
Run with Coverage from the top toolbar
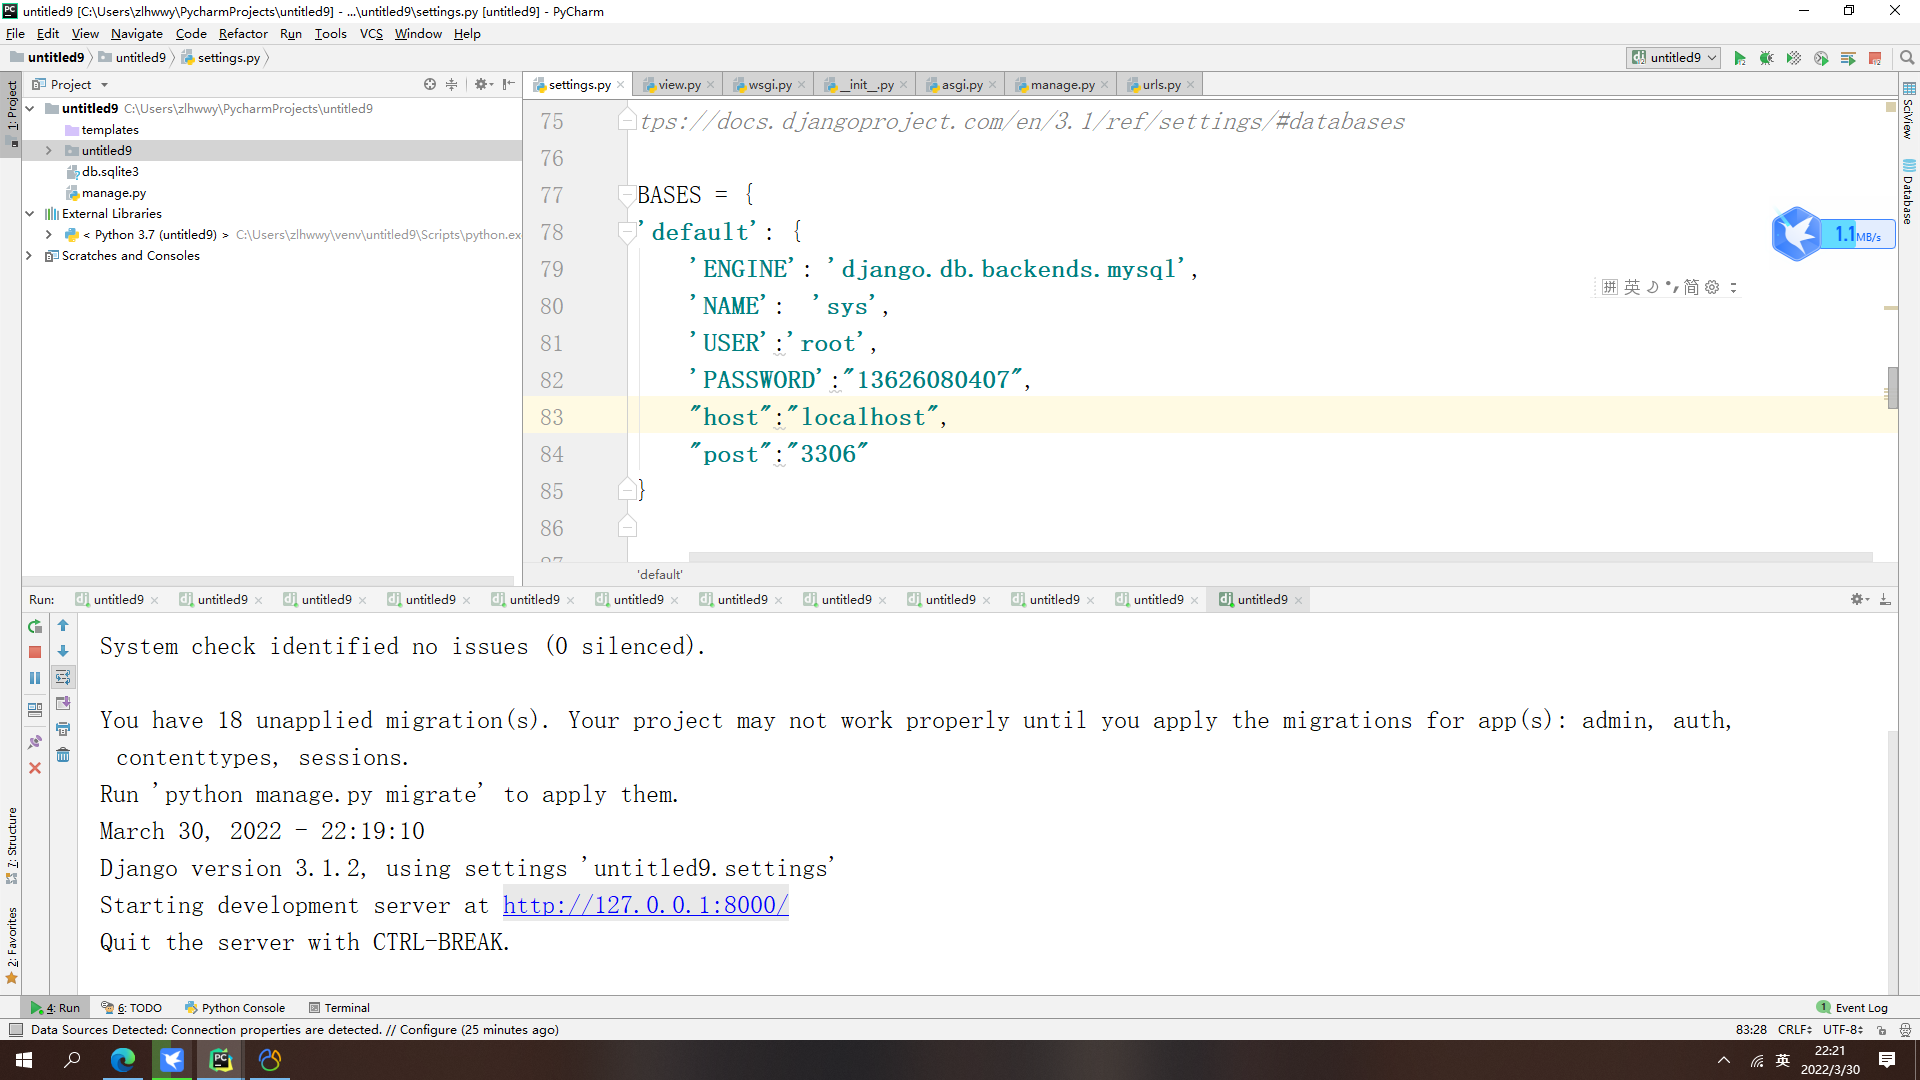pos(1794,58)
